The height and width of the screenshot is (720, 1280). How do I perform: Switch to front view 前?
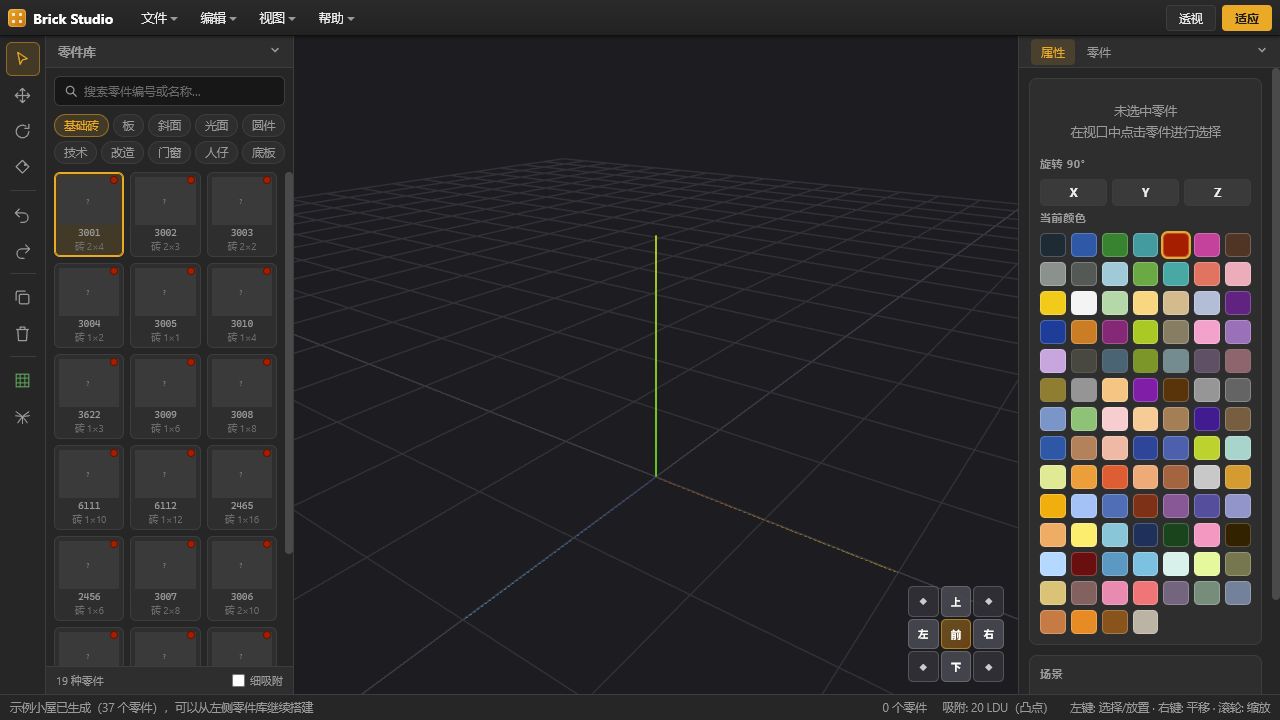956,634
